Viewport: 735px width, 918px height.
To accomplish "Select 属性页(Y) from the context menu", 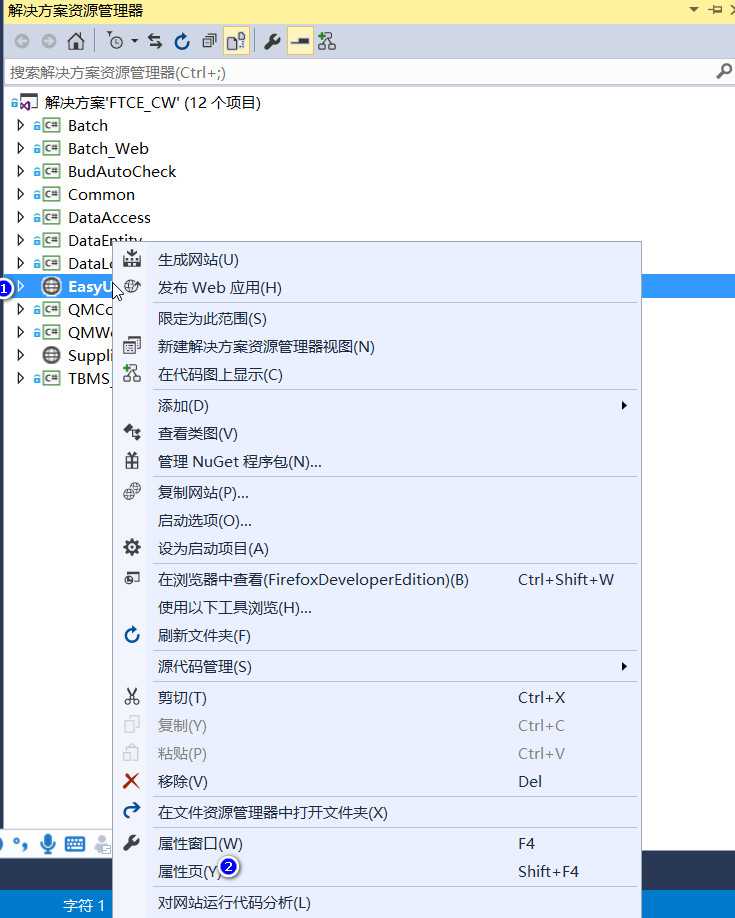I will coord(189,871).
